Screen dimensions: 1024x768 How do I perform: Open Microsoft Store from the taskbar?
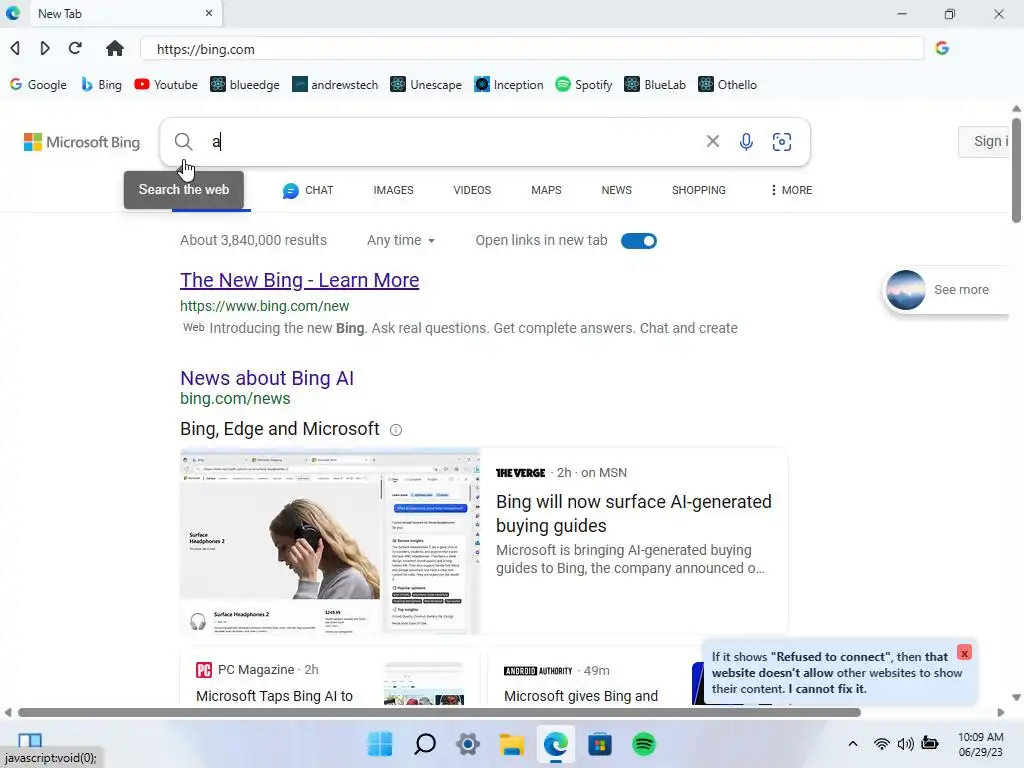click(x=600, y=744)
